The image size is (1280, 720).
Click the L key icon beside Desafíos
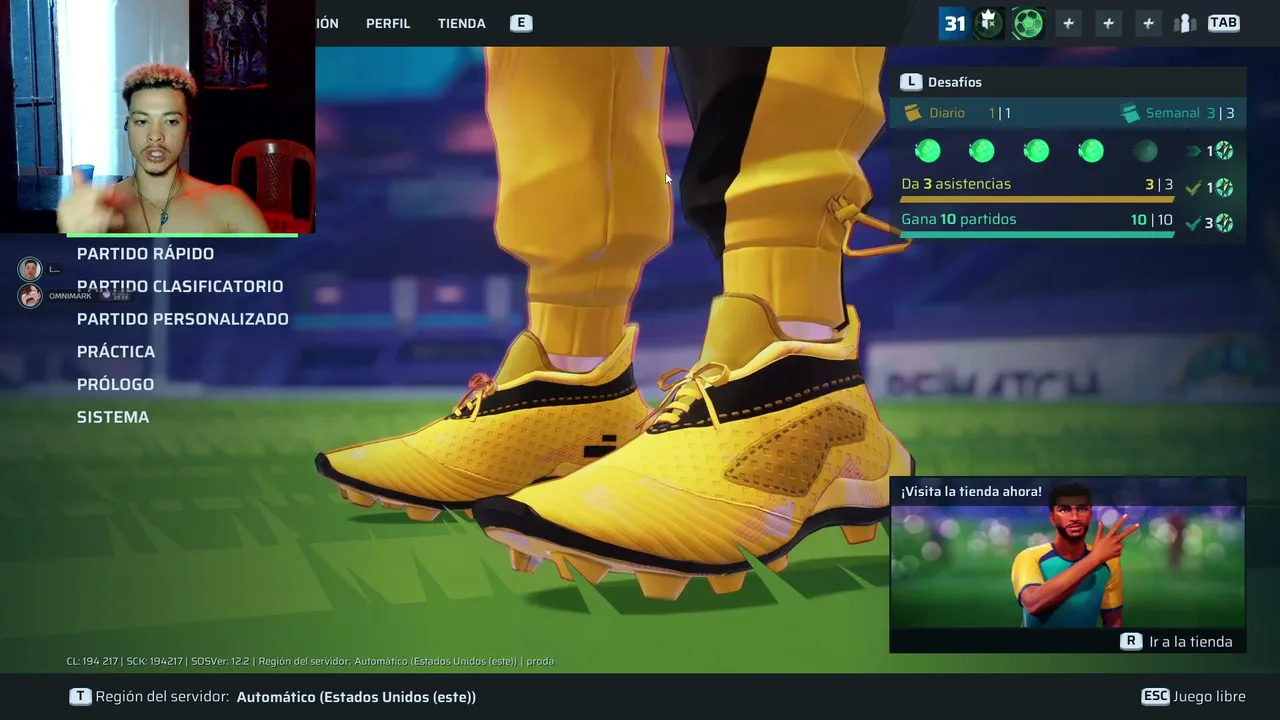(x=910, y=82)
